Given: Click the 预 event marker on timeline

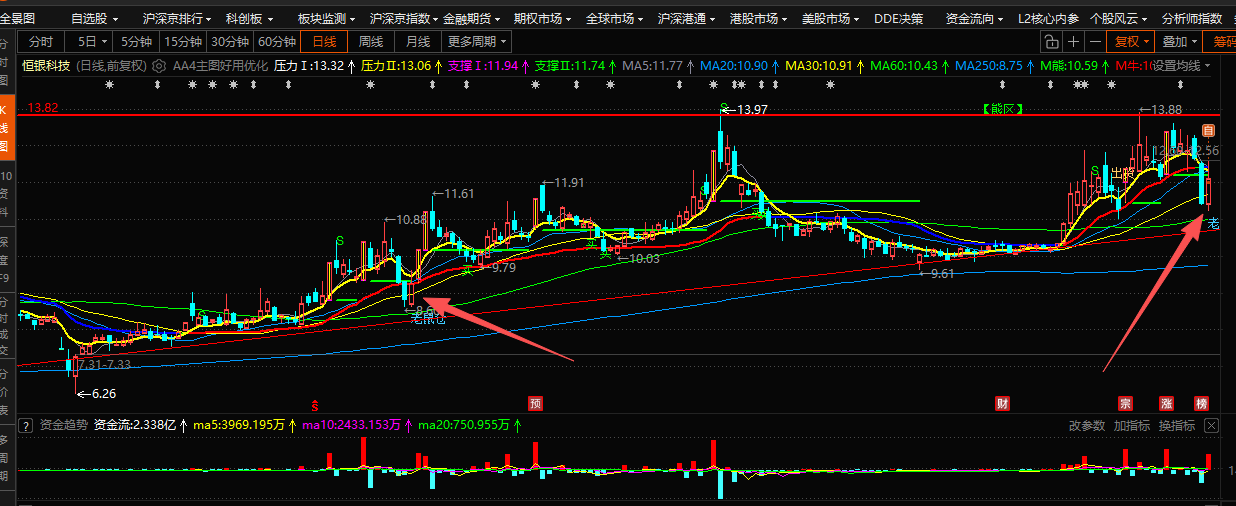Looking at the screenshot, I should tap(535, 404).
